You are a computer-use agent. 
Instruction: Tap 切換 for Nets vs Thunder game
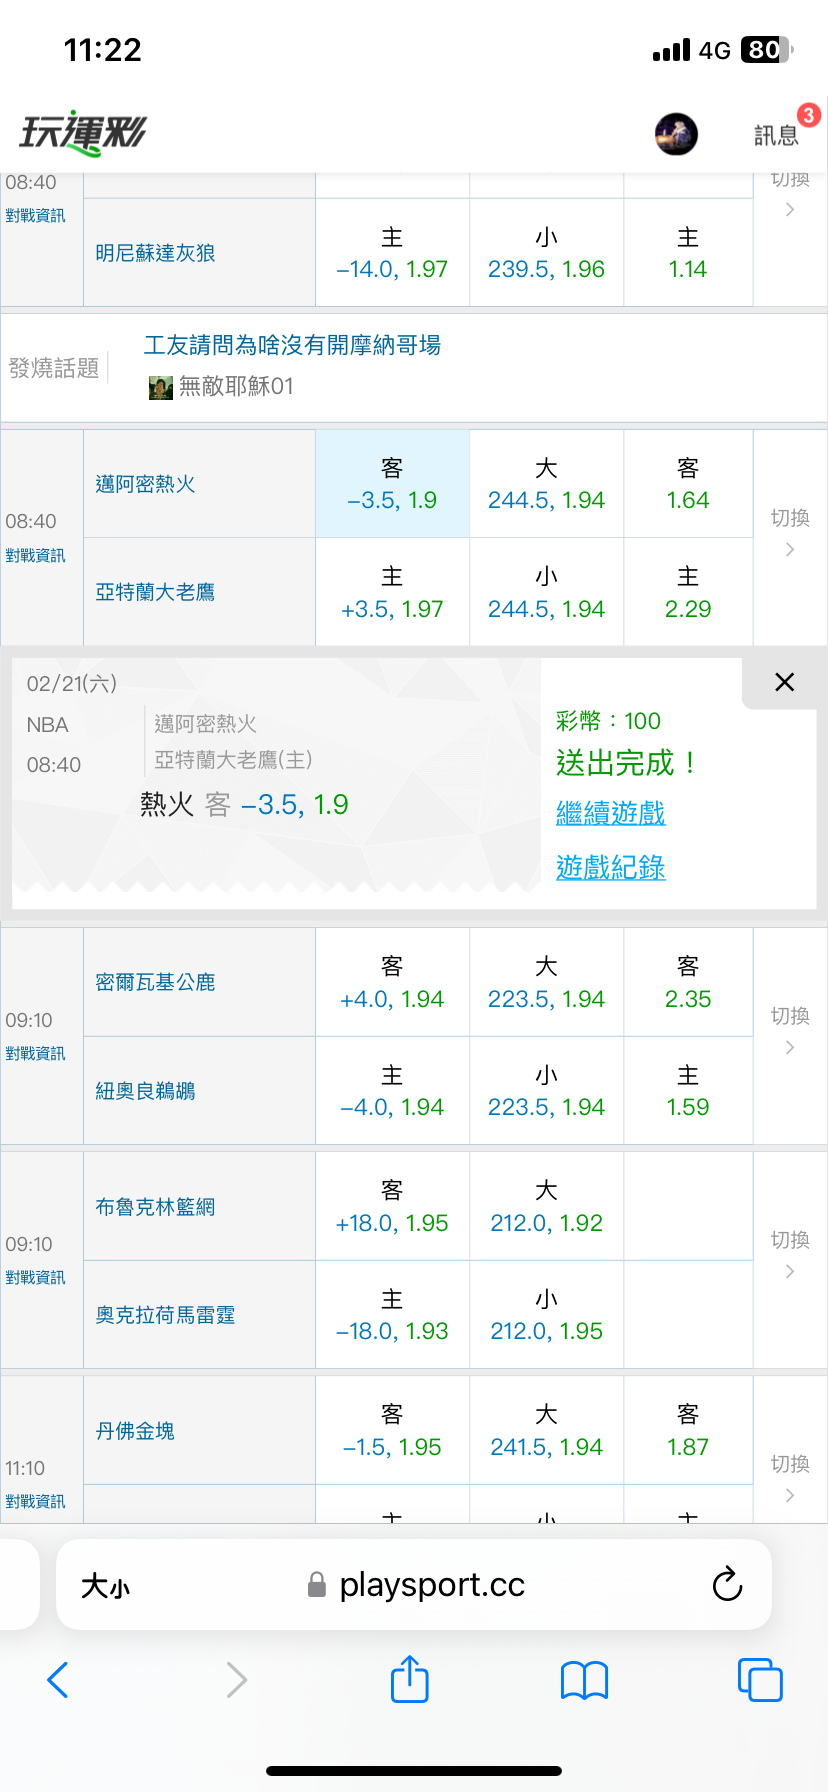790,1255
